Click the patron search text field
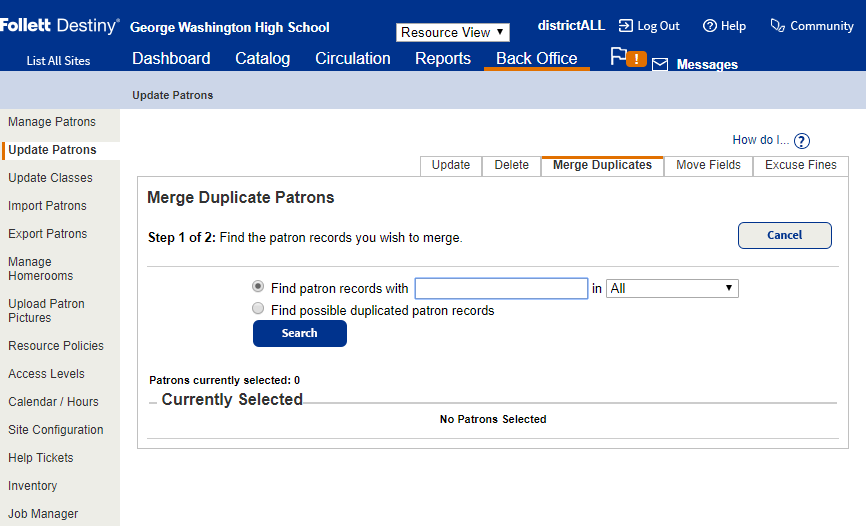Screen dimensions: 866x526 click(501, 288)
